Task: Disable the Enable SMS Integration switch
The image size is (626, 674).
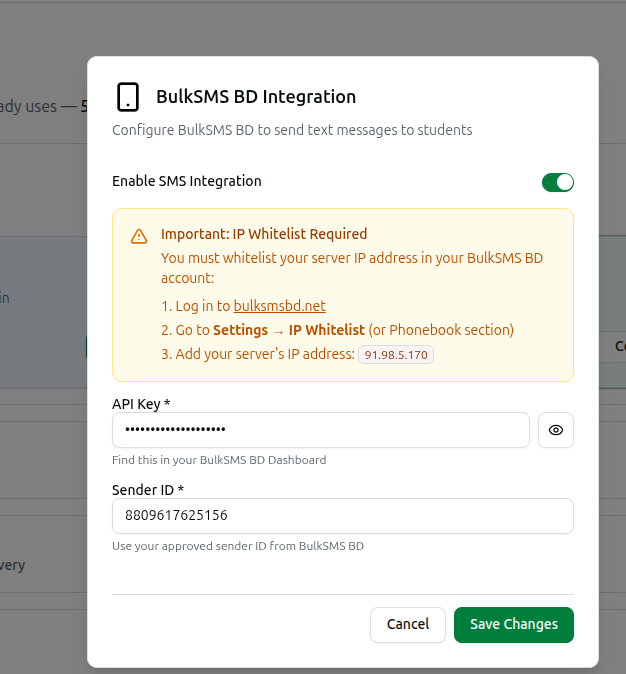Action: (558, 182)
